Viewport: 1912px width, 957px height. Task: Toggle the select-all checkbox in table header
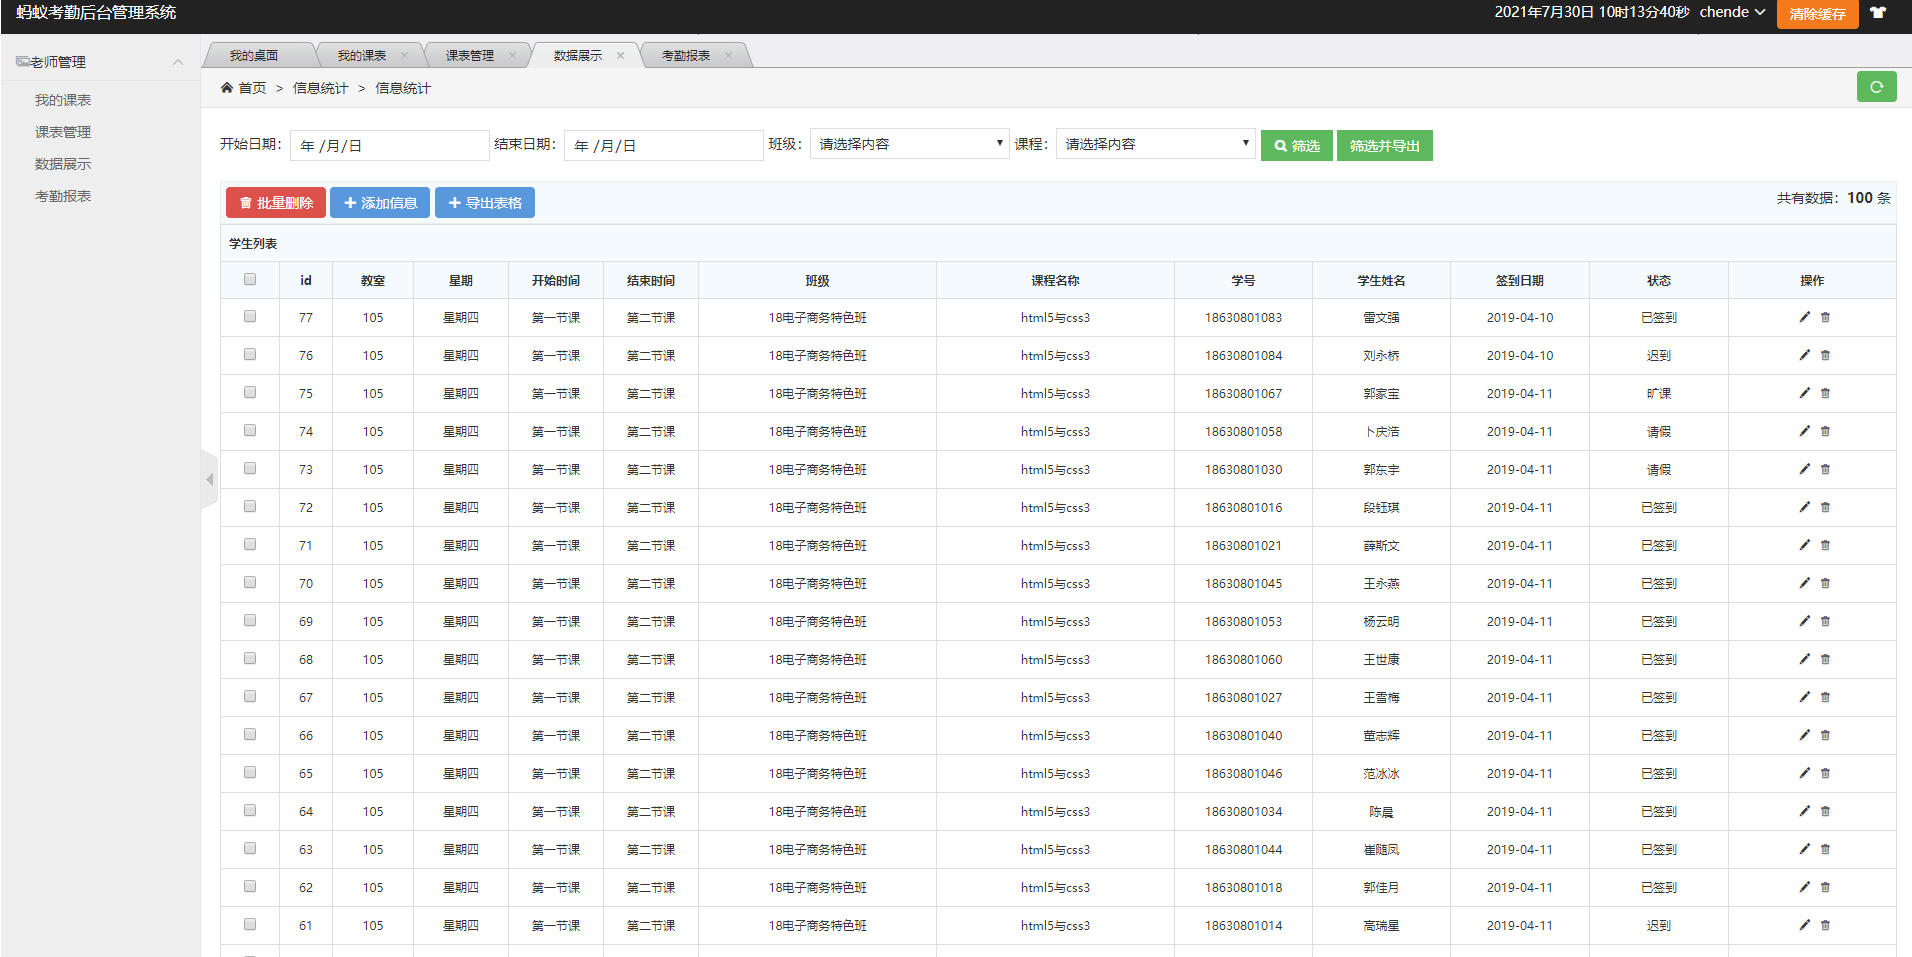[x=250, y=280]
